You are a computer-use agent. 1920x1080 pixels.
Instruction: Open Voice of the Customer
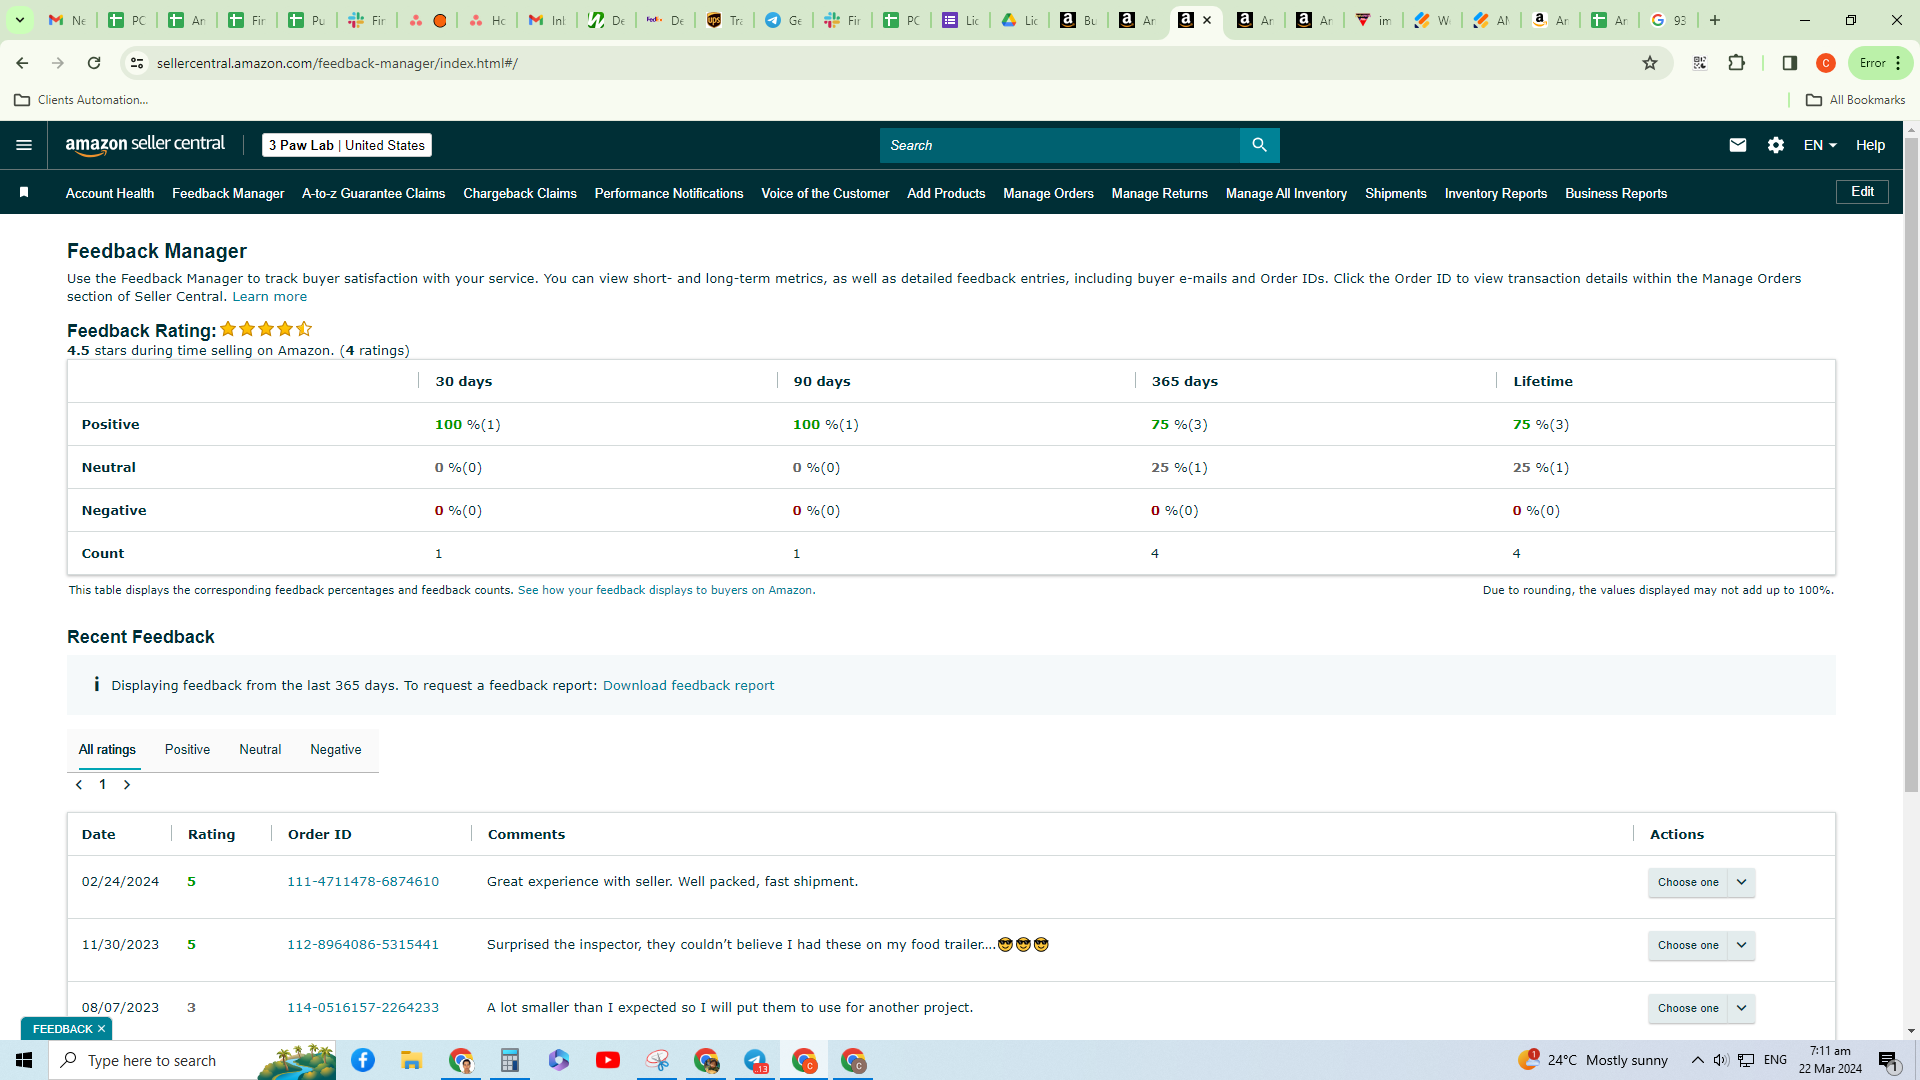825,193
